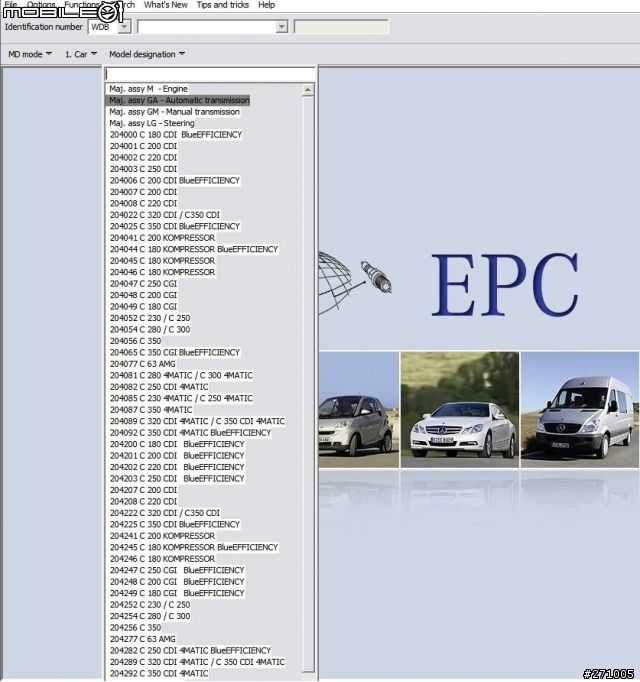Viewport: 640px width, 682px height.
Task: Select 204056 C 350
Action: coord(135,341)
